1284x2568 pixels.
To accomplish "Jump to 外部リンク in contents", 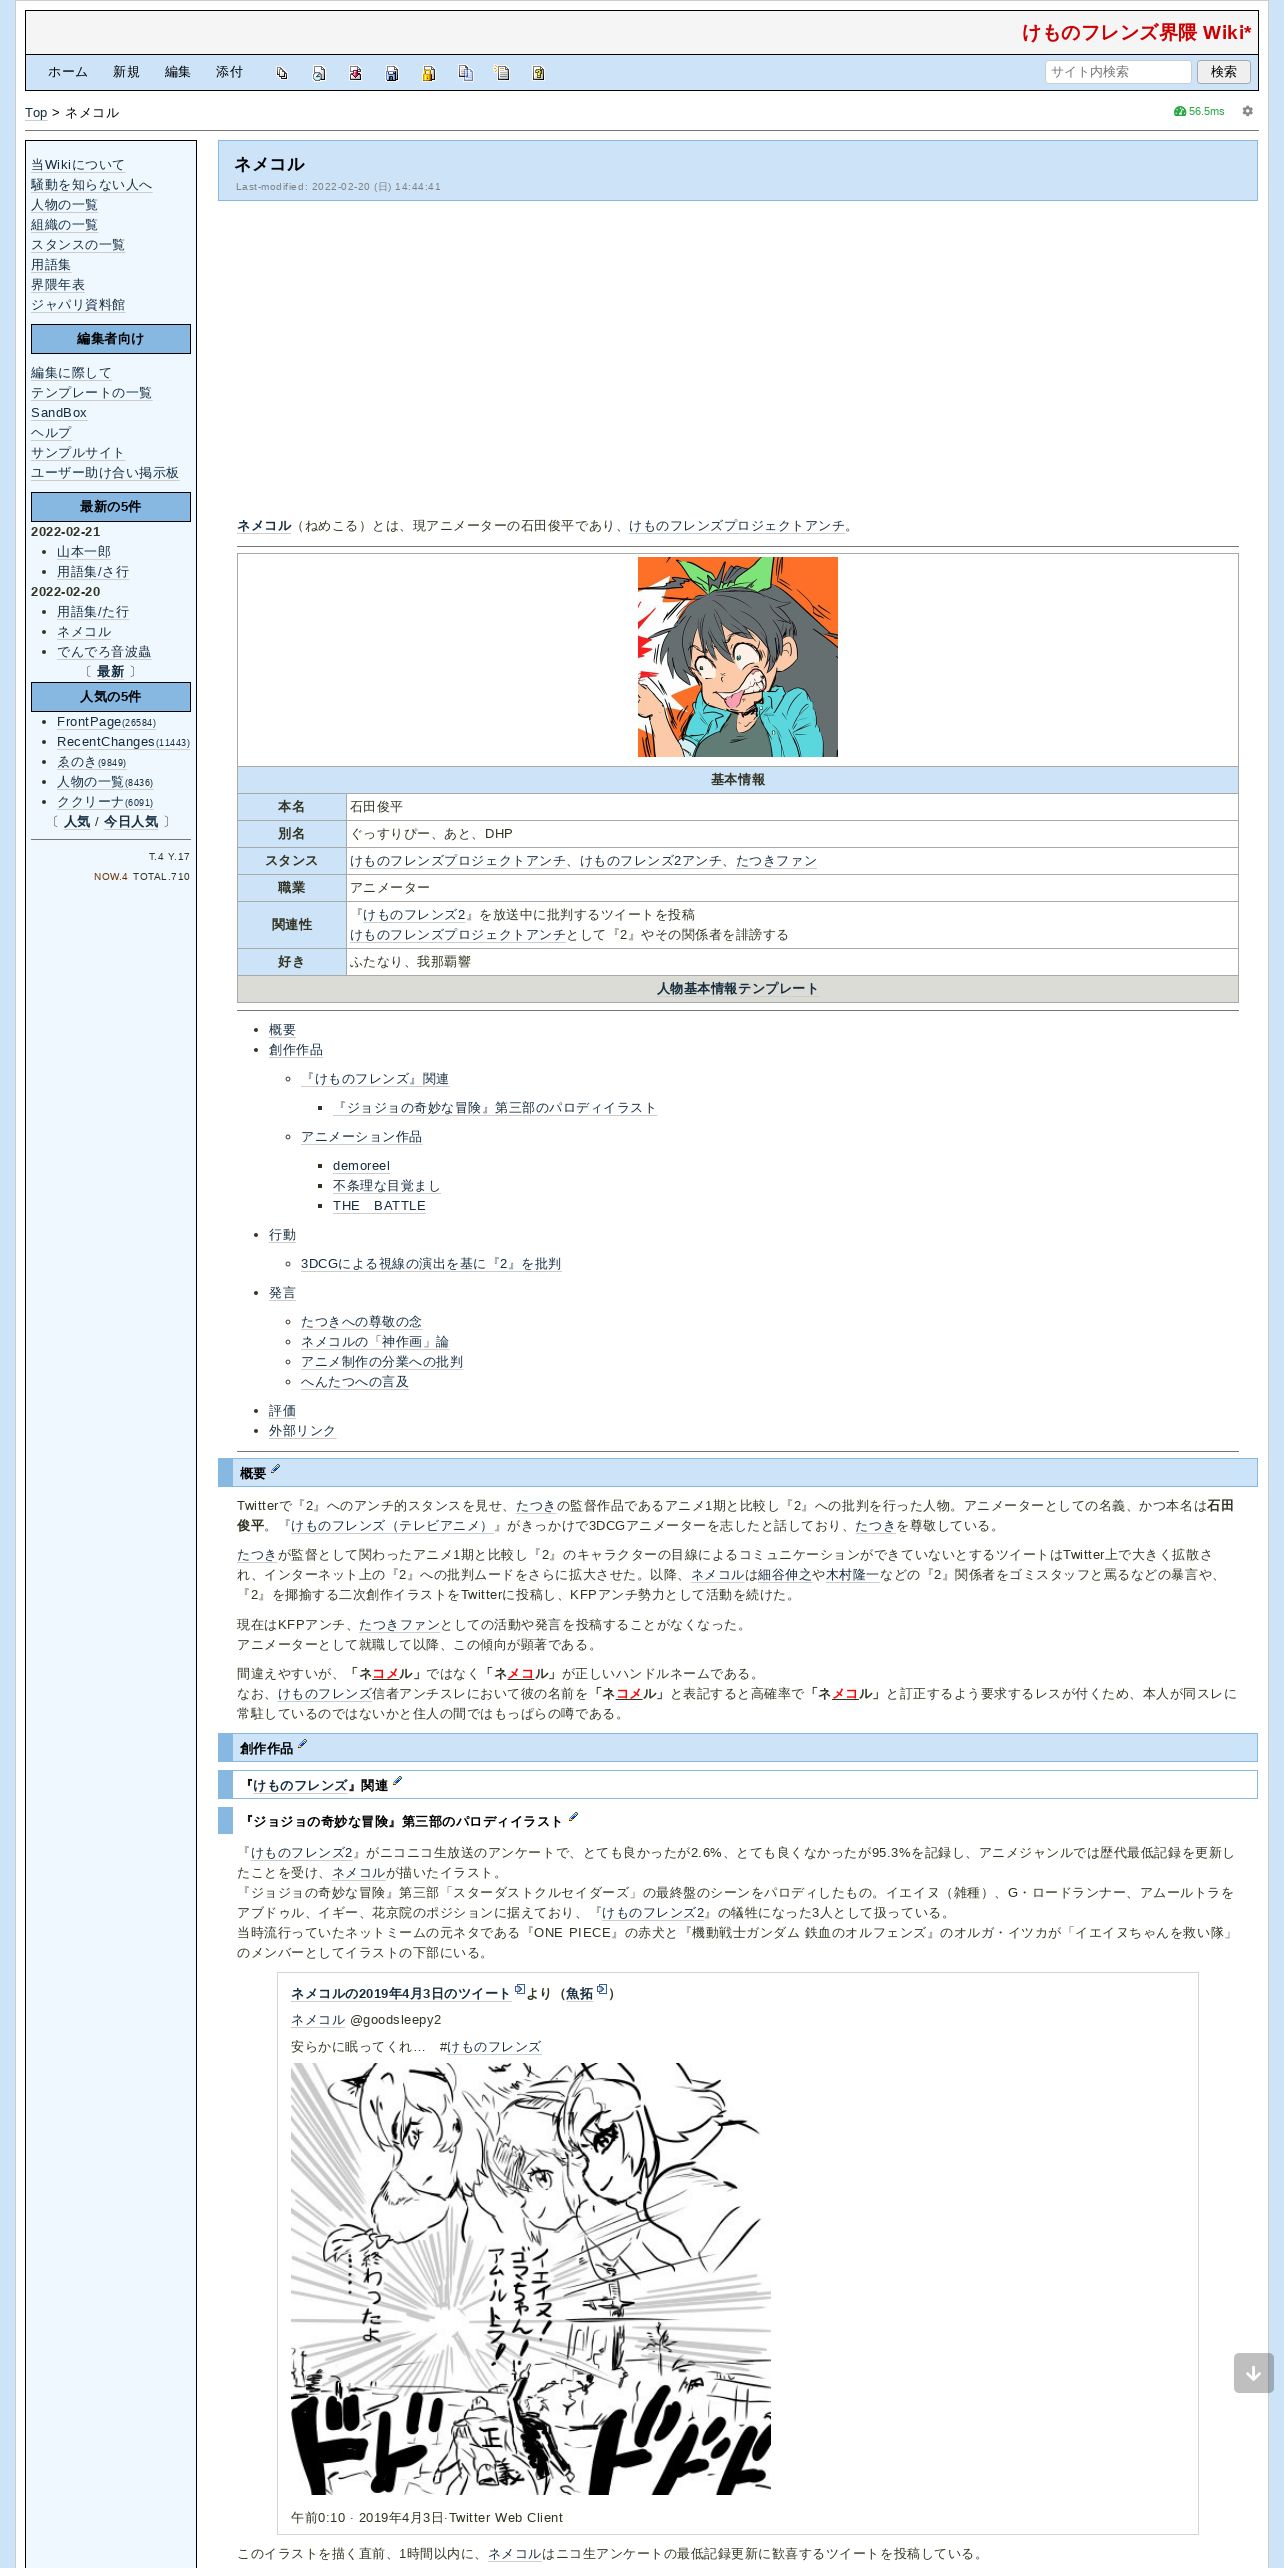I will [302, 1431].
